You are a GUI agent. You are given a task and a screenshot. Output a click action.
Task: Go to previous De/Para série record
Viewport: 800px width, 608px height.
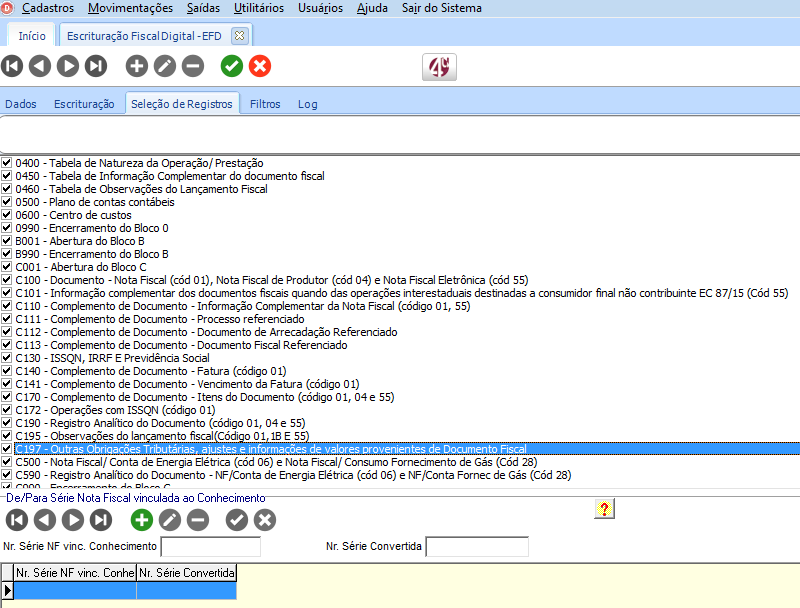click(45, 520)
